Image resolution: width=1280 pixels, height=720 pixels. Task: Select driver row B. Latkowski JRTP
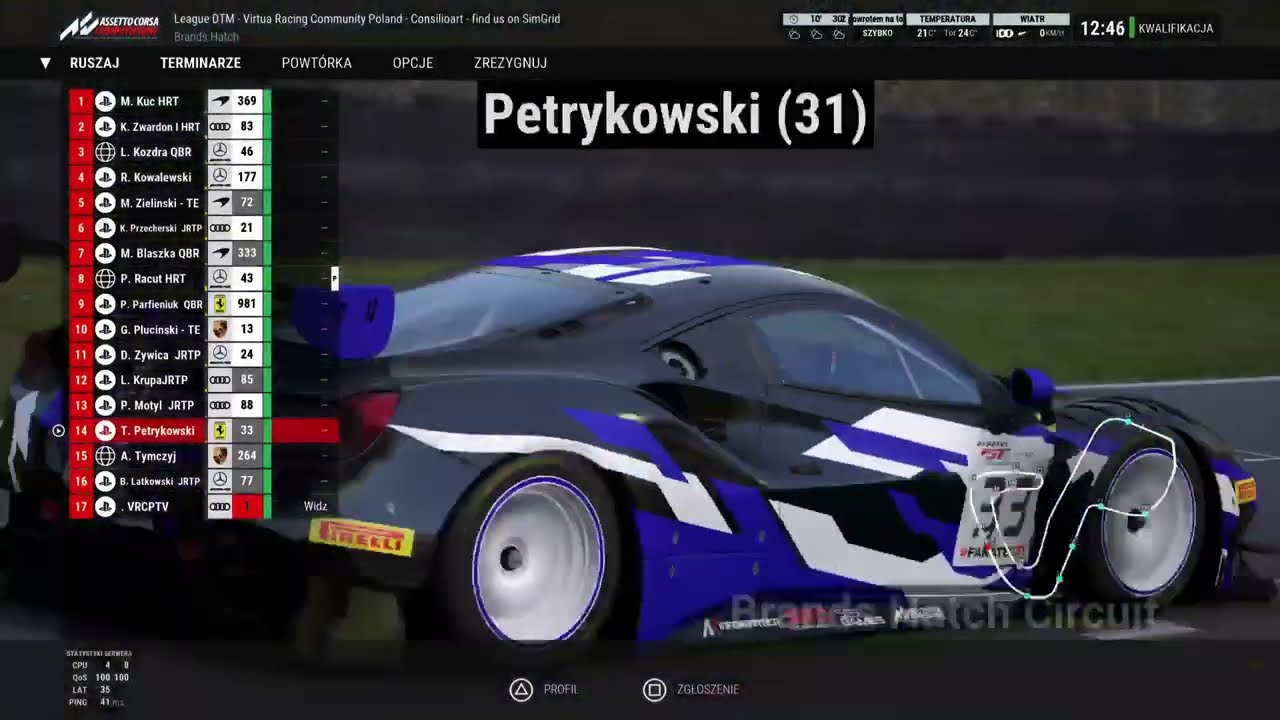(x=204, y=481)
